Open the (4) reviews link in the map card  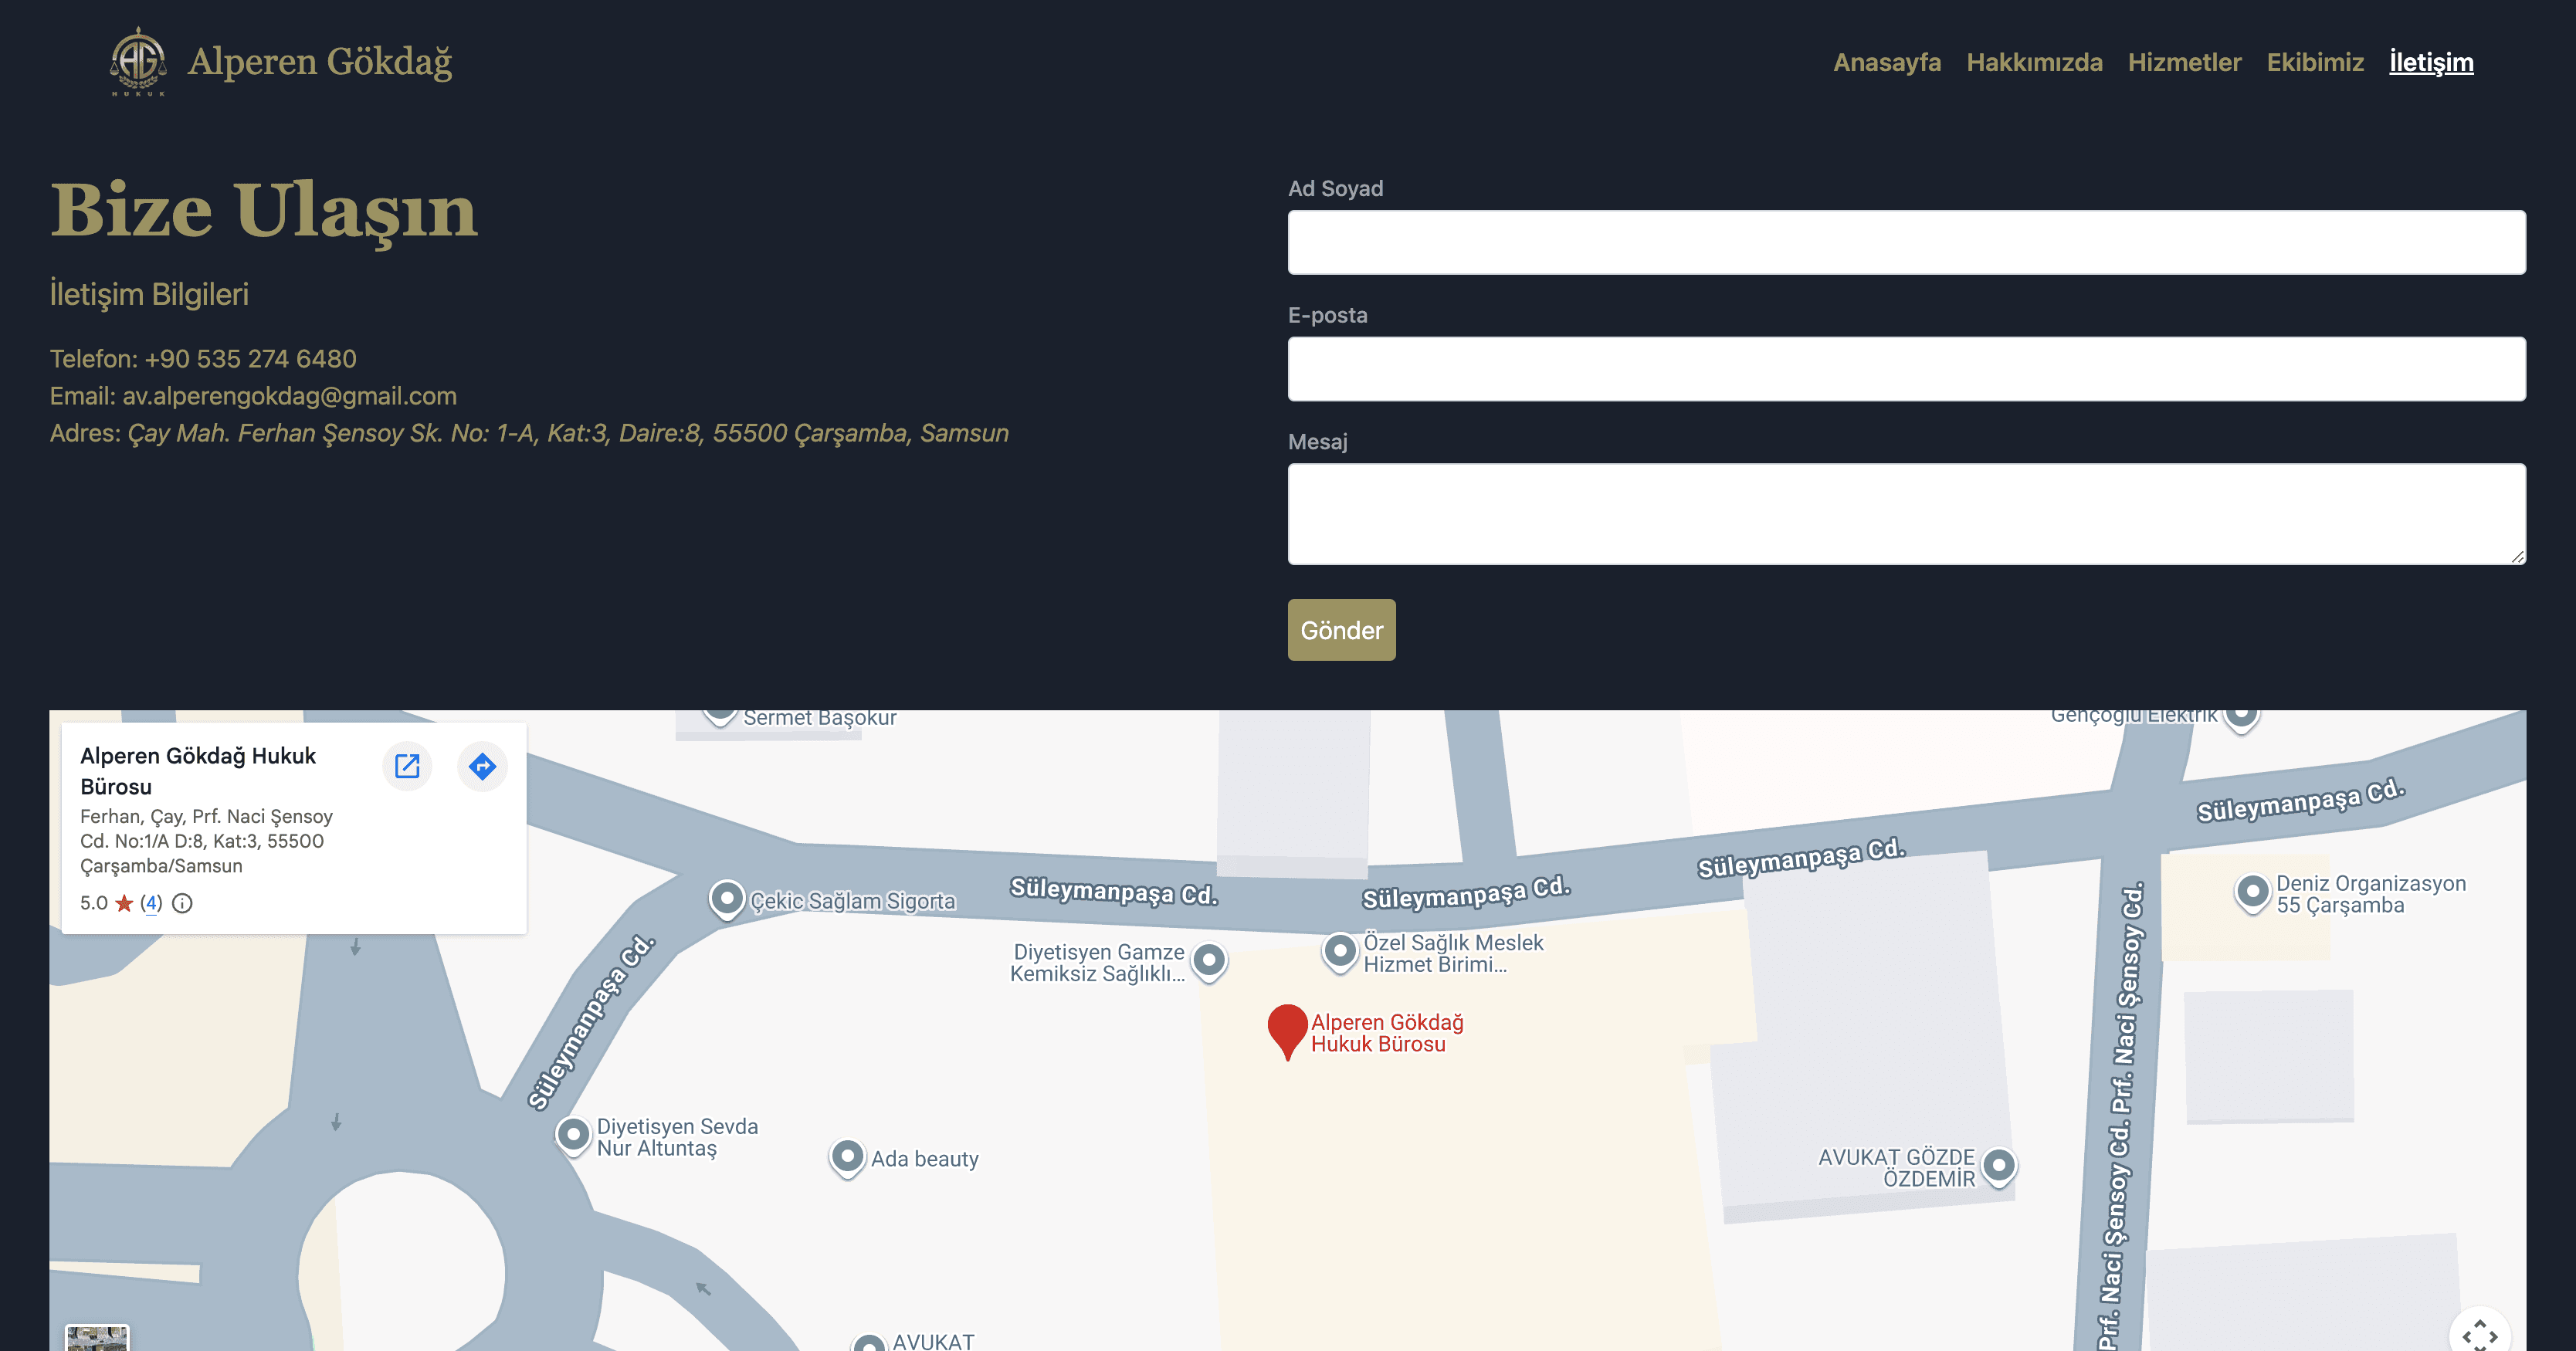[x=151, y=903]
